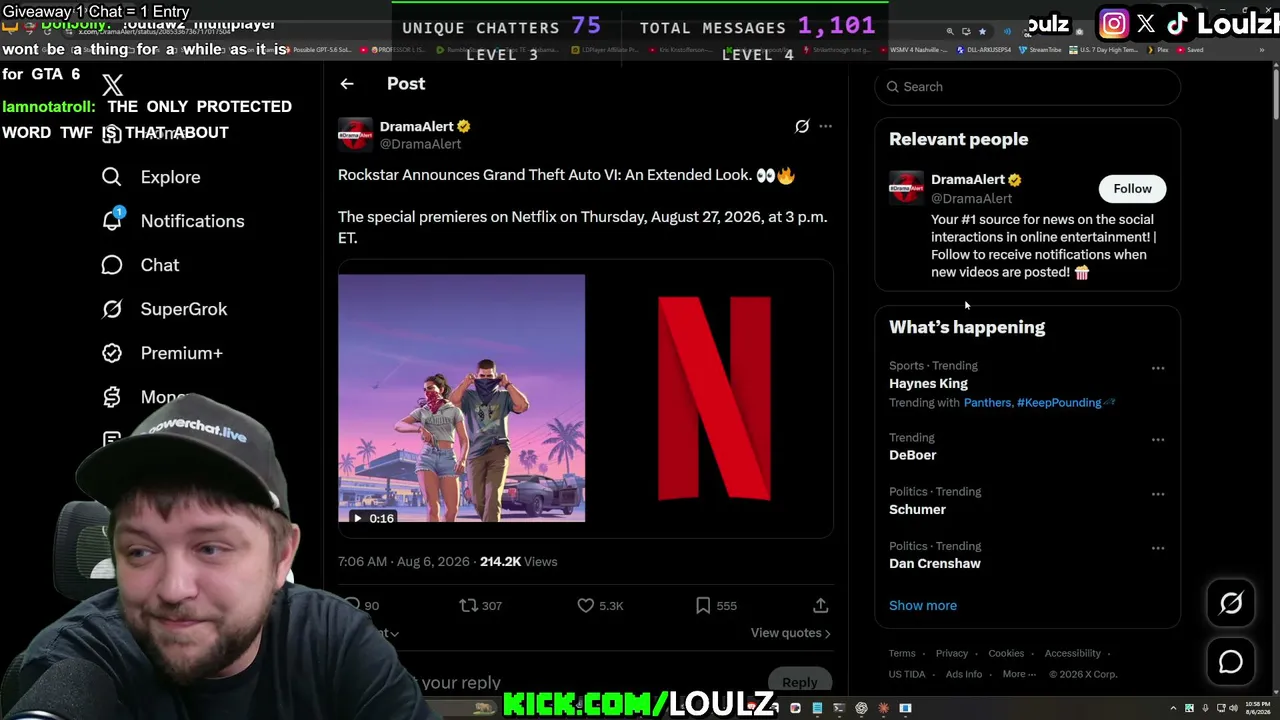Open the Notifications bell icon
1280x720 pixels.
click(x=112, y=220)
